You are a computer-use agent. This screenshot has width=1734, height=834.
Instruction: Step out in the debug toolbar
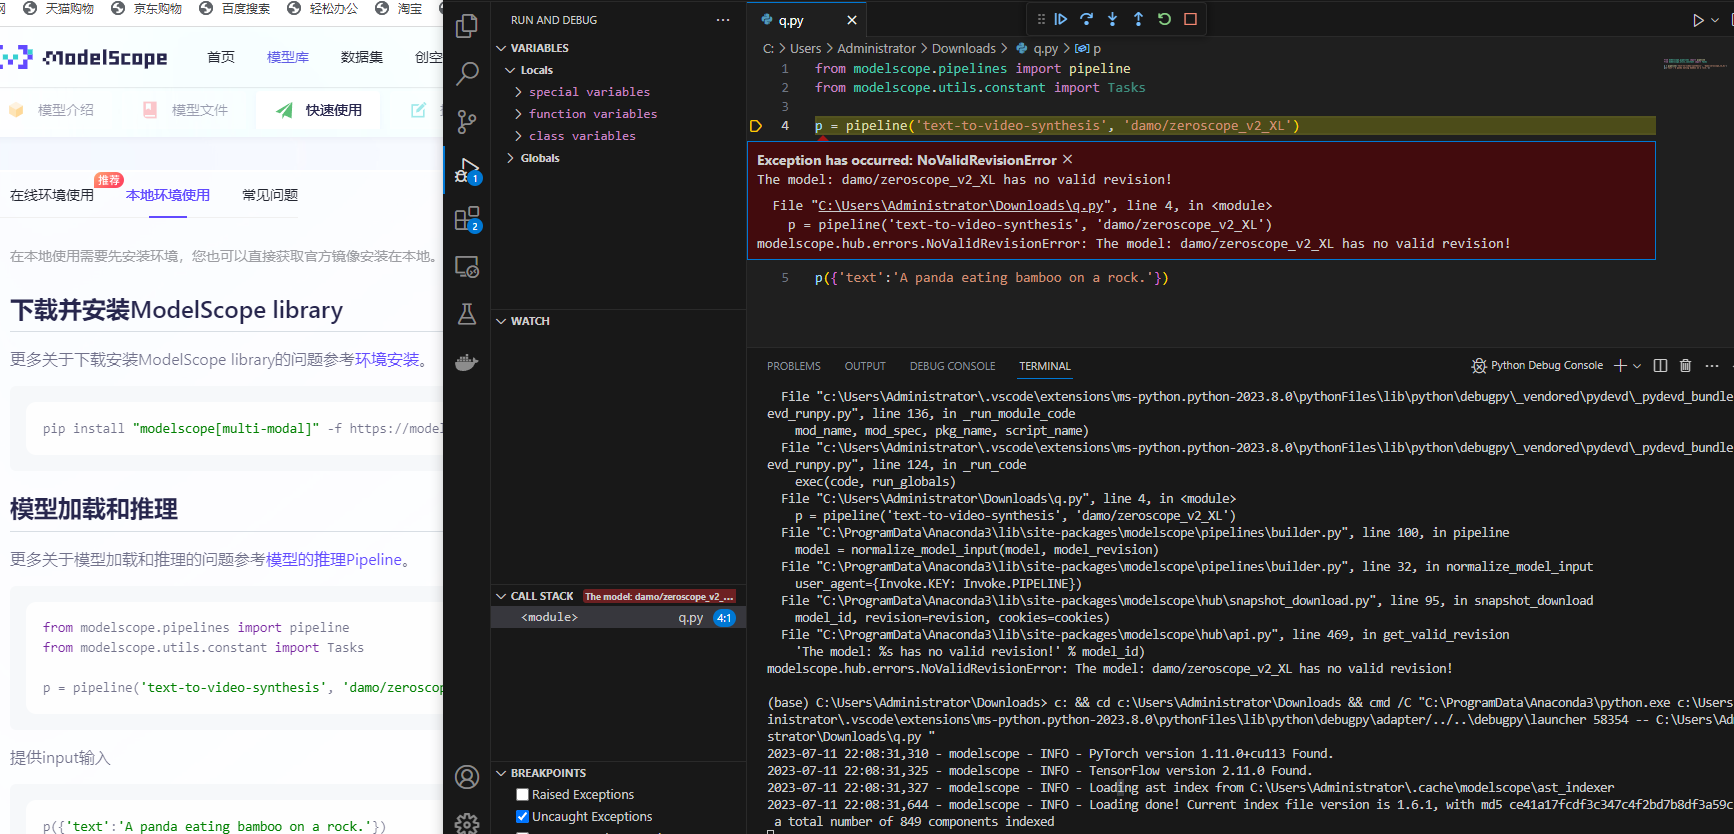[1138, 19]
